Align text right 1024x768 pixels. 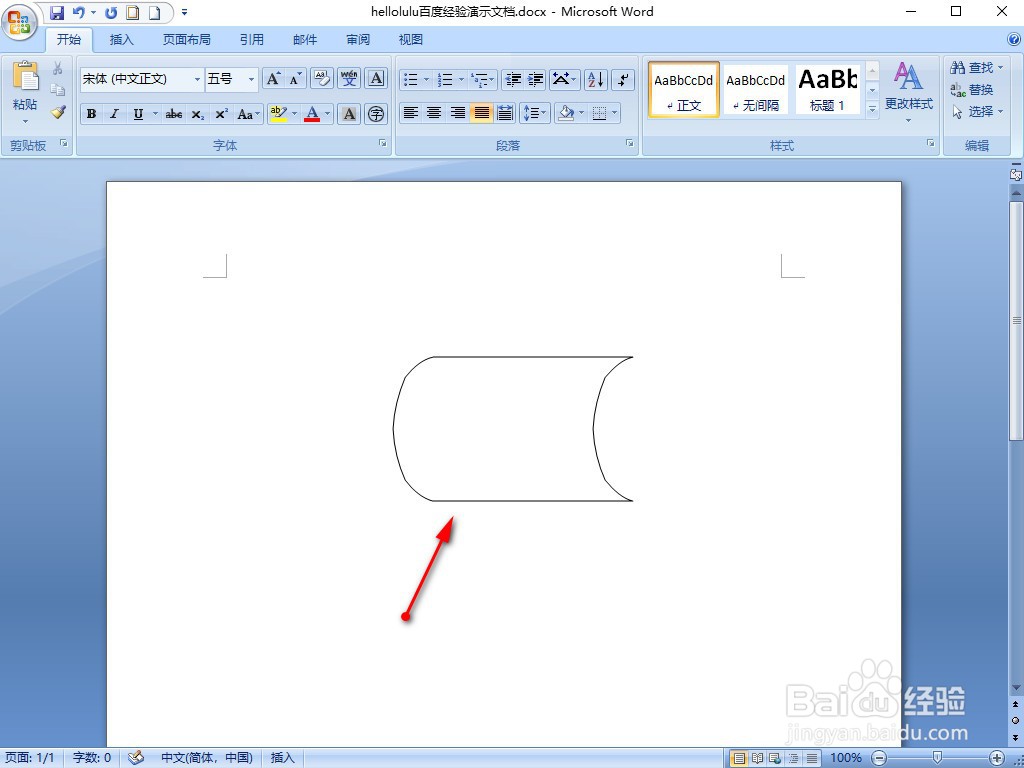pos(458,113)
